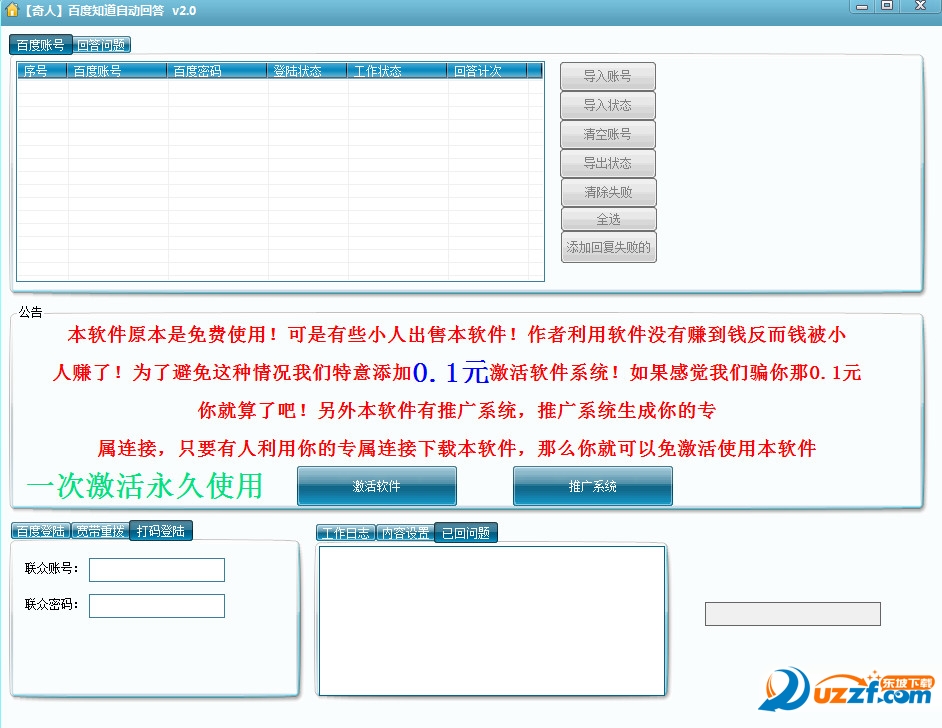Click the 百度账号 column header
Image resolution: width=942 pixels, height=728 pixels.
(117, 71)
